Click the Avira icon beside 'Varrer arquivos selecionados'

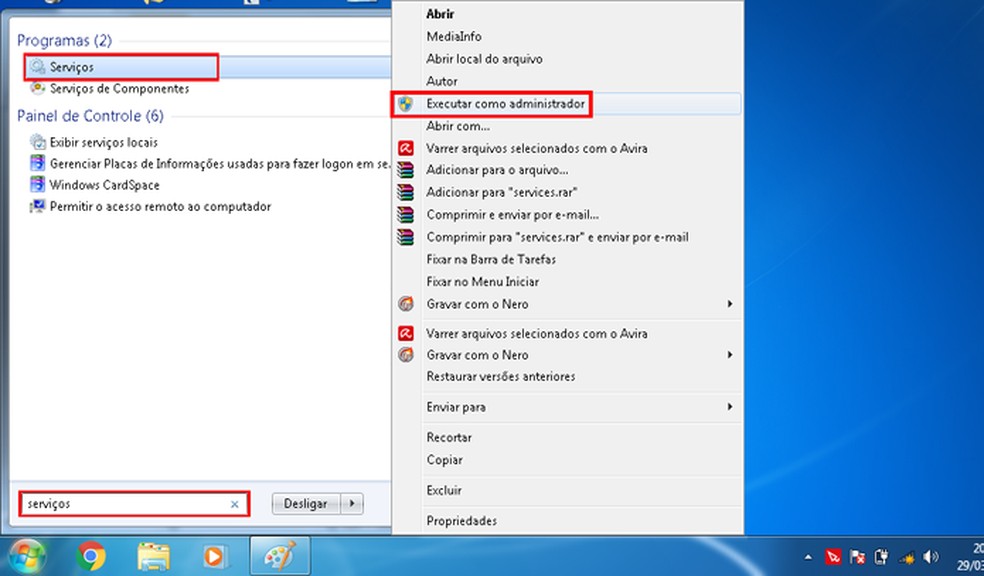406,147
